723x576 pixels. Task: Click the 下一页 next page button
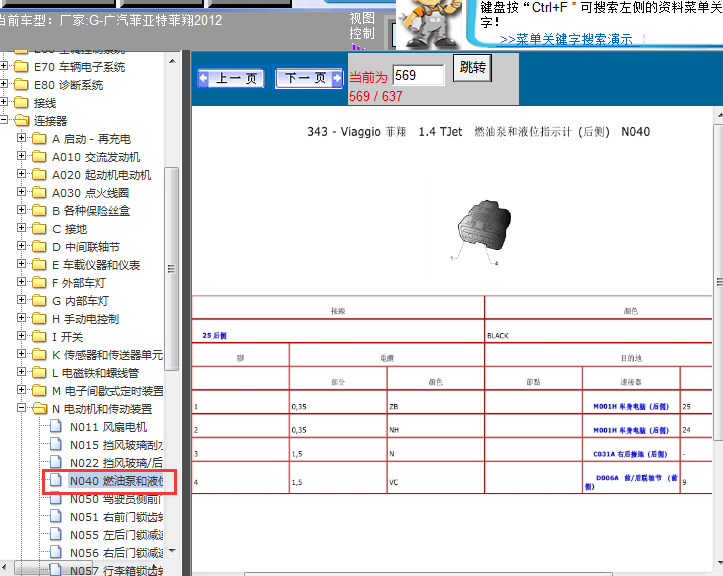(309, 78)
